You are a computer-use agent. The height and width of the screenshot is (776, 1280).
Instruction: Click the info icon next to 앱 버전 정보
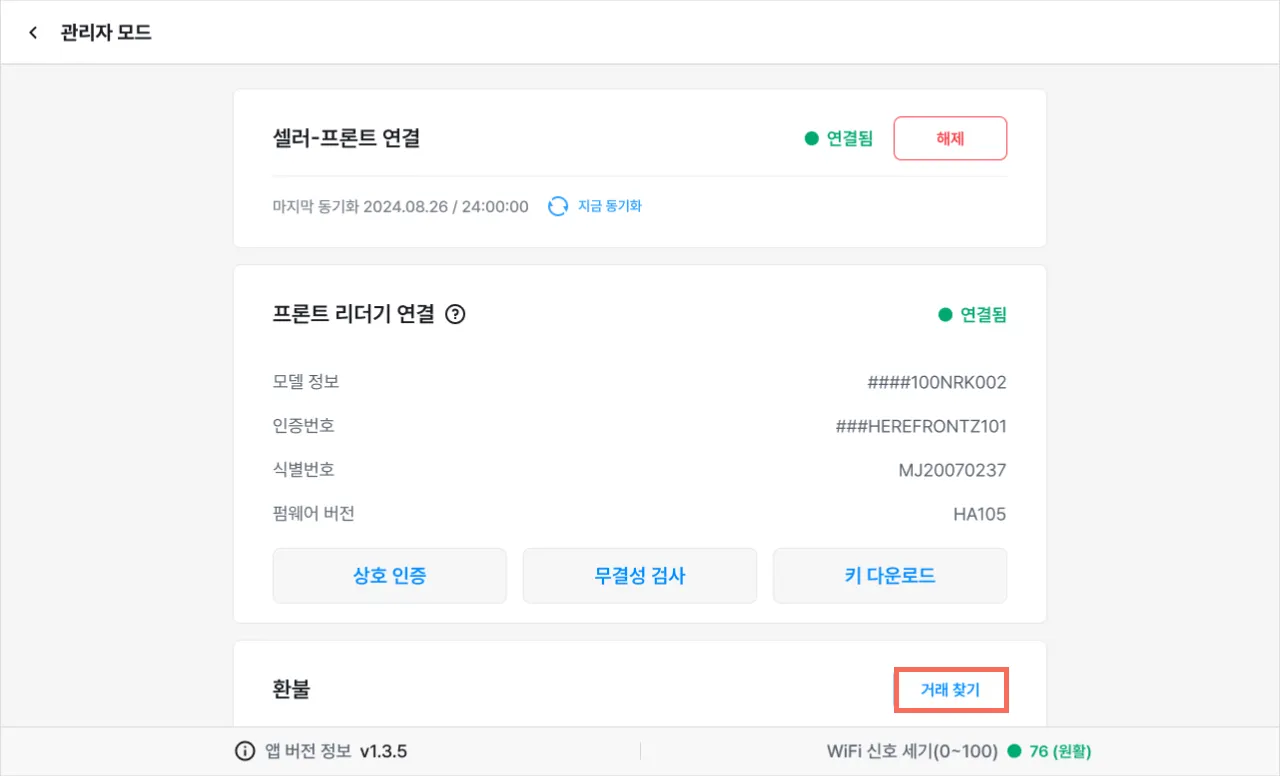coord(244,751)
